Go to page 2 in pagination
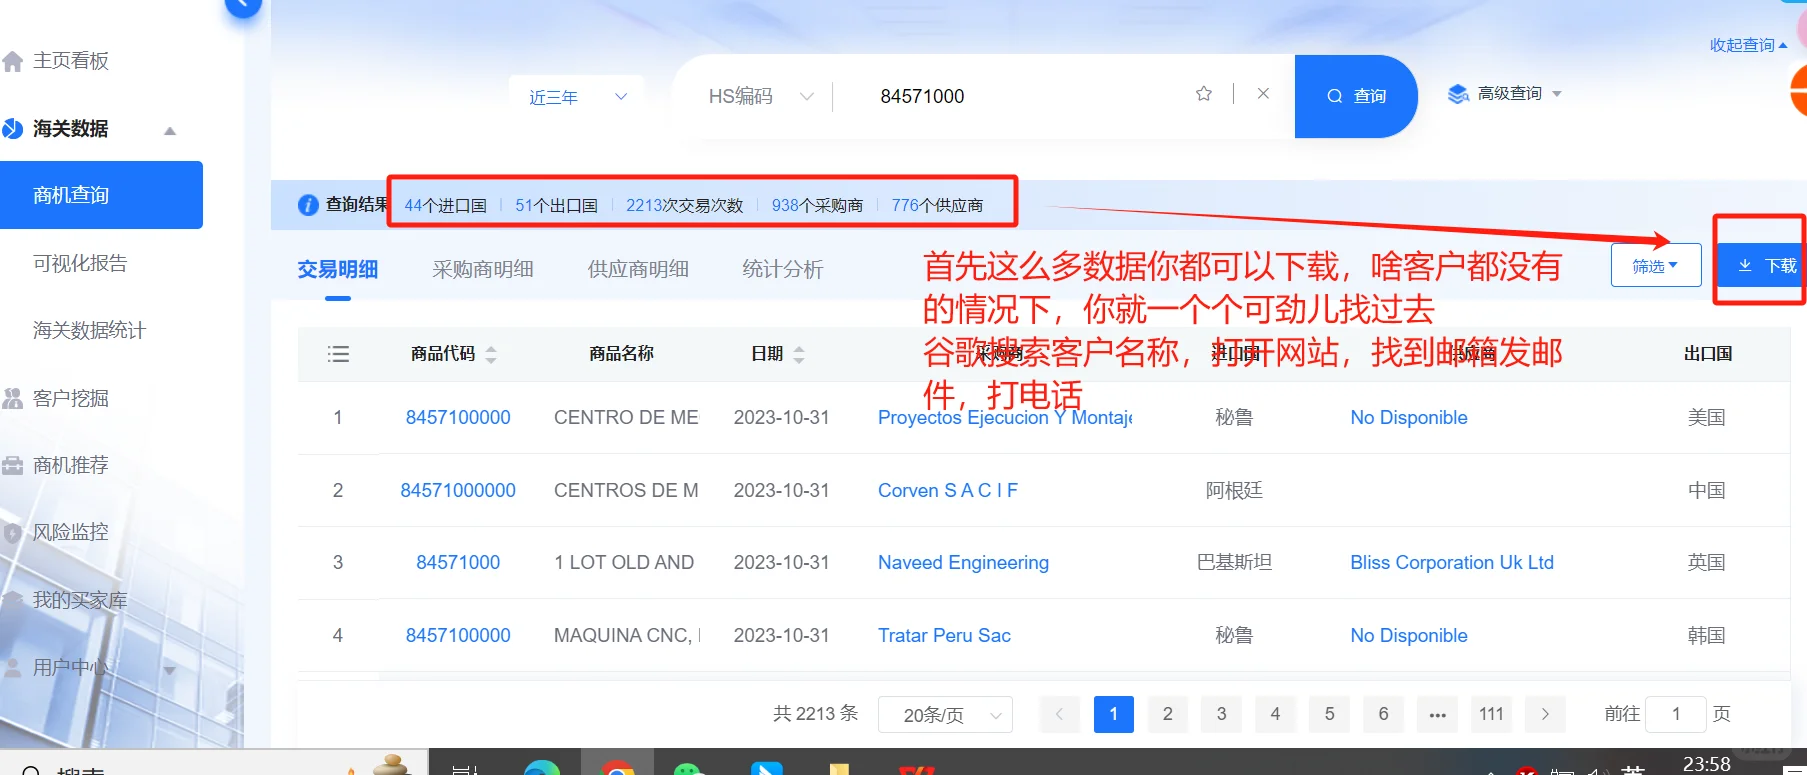The image size is (1807, 775). pyautogui.click(x=1167, y=714)
